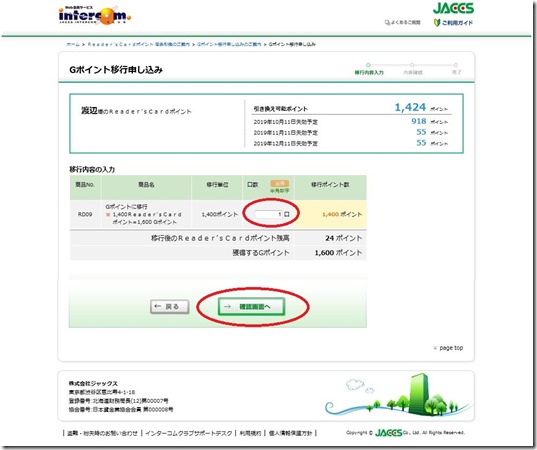Click the 戻る back button
Viewport: 537px width, 450px height.
(170, 307)
